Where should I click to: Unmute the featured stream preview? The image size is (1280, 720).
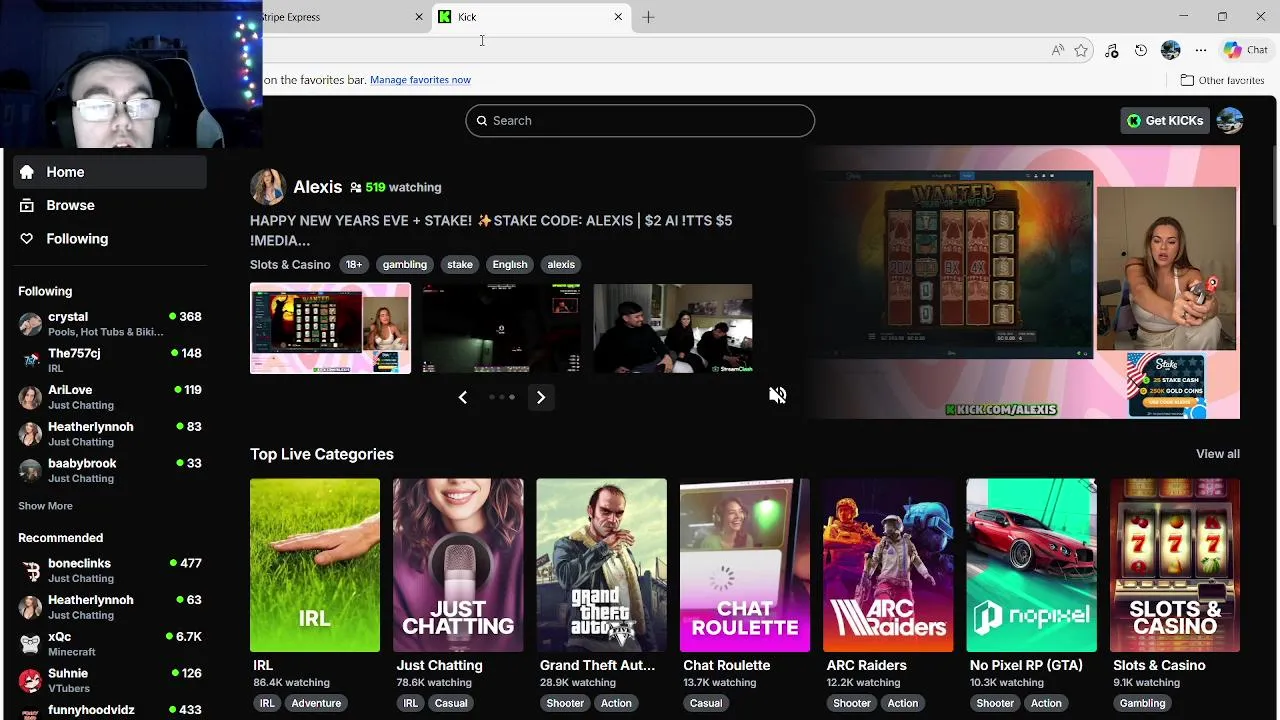click(777, 396)
